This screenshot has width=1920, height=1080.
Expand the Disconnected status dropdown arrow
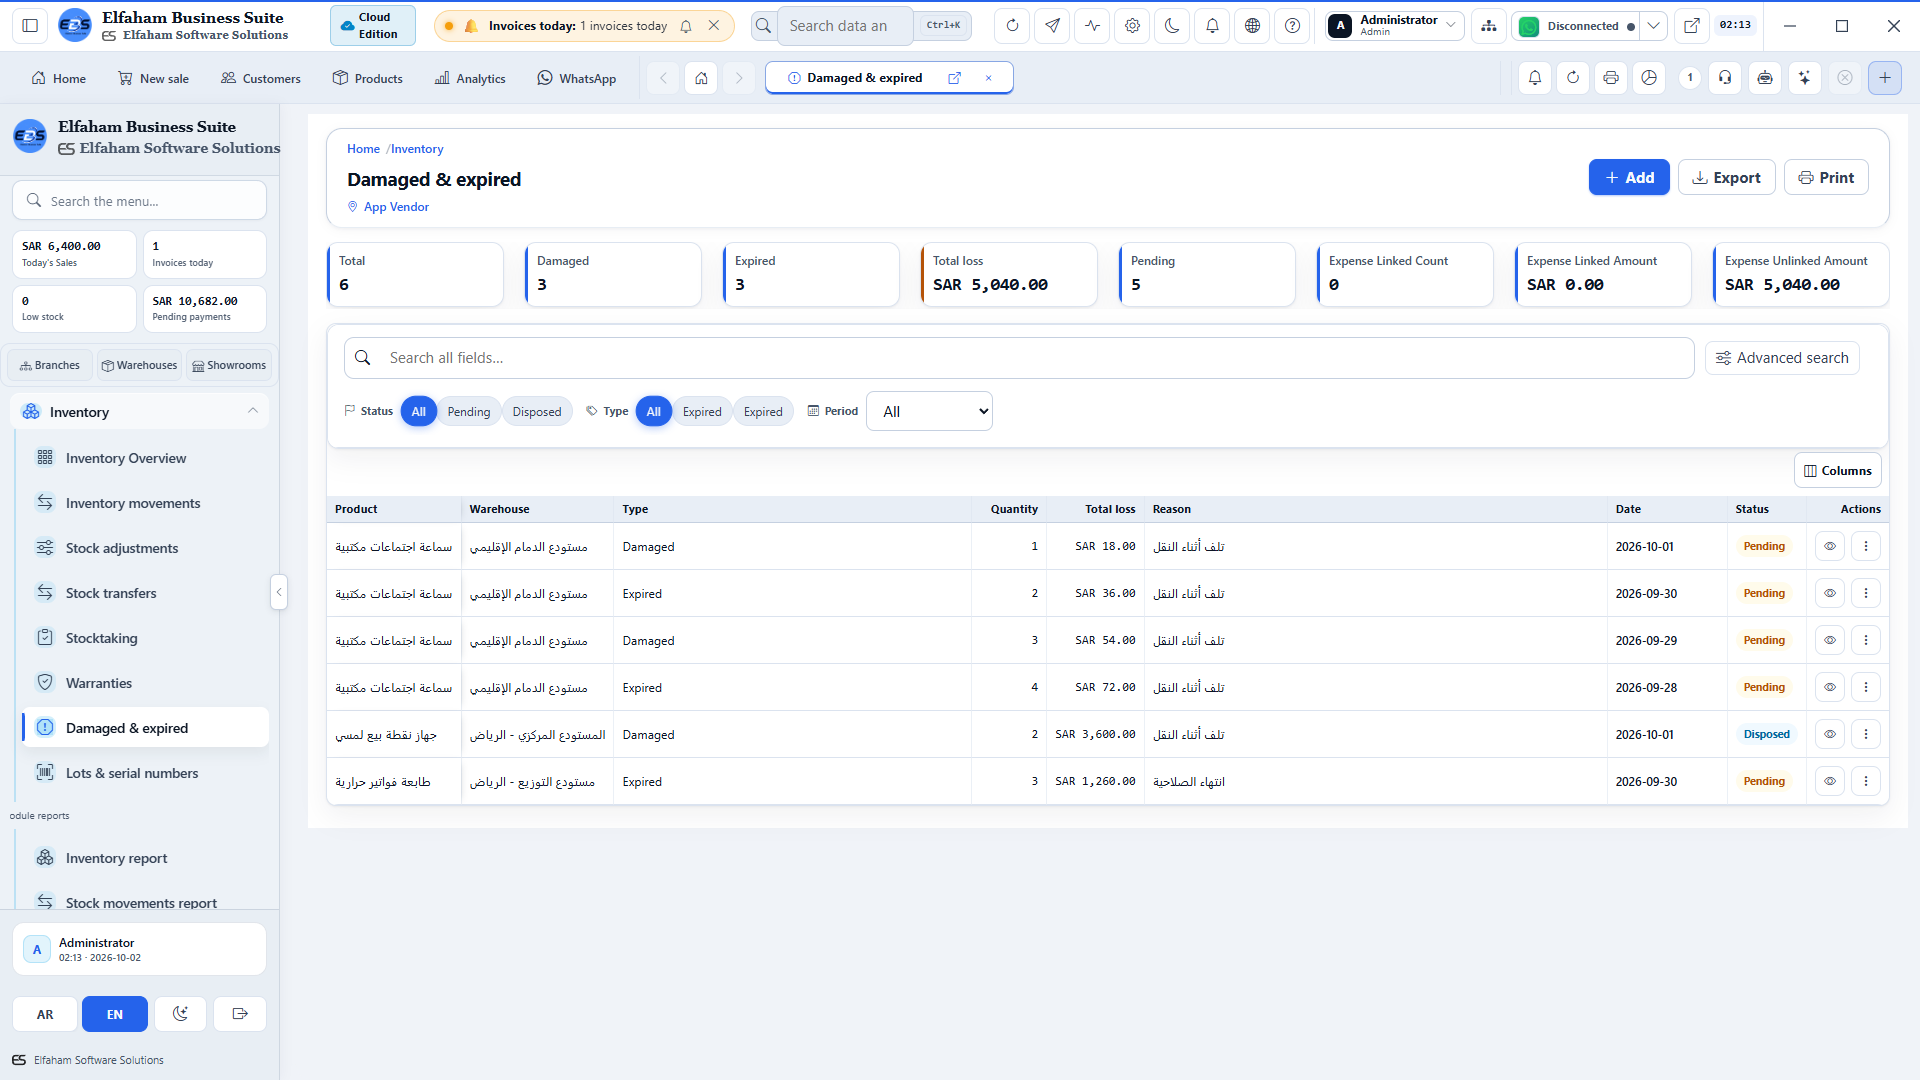pos(1654,26)
